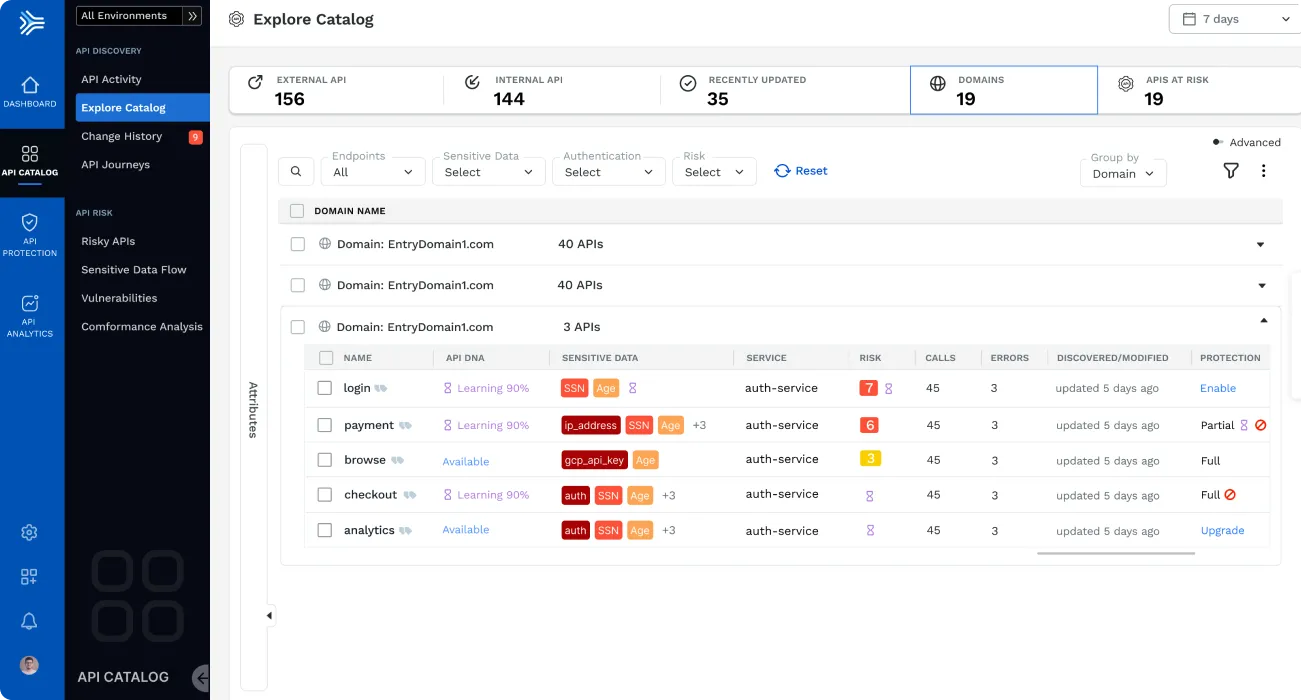Toggle the Domain Name select-all checkbox
The width and height of the screenshot is (1301, 700).
coord(296,211)
